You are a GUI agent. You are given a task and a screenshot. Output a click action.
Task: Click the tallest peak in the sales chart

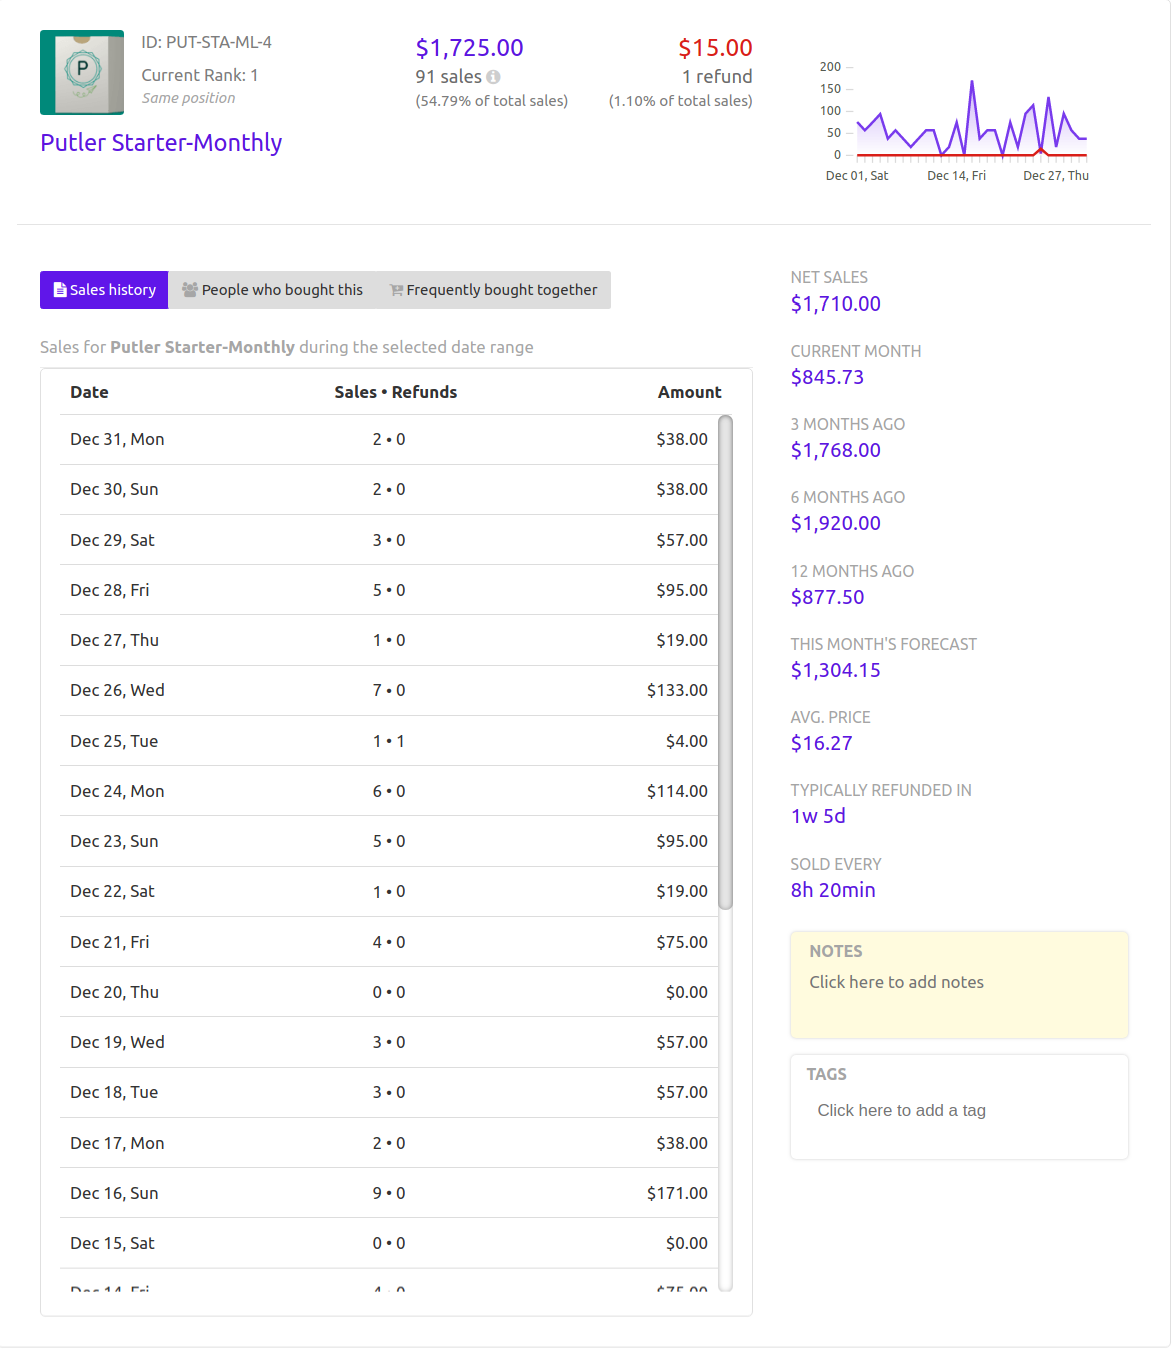pyautogui.click(x=972, y=83)
